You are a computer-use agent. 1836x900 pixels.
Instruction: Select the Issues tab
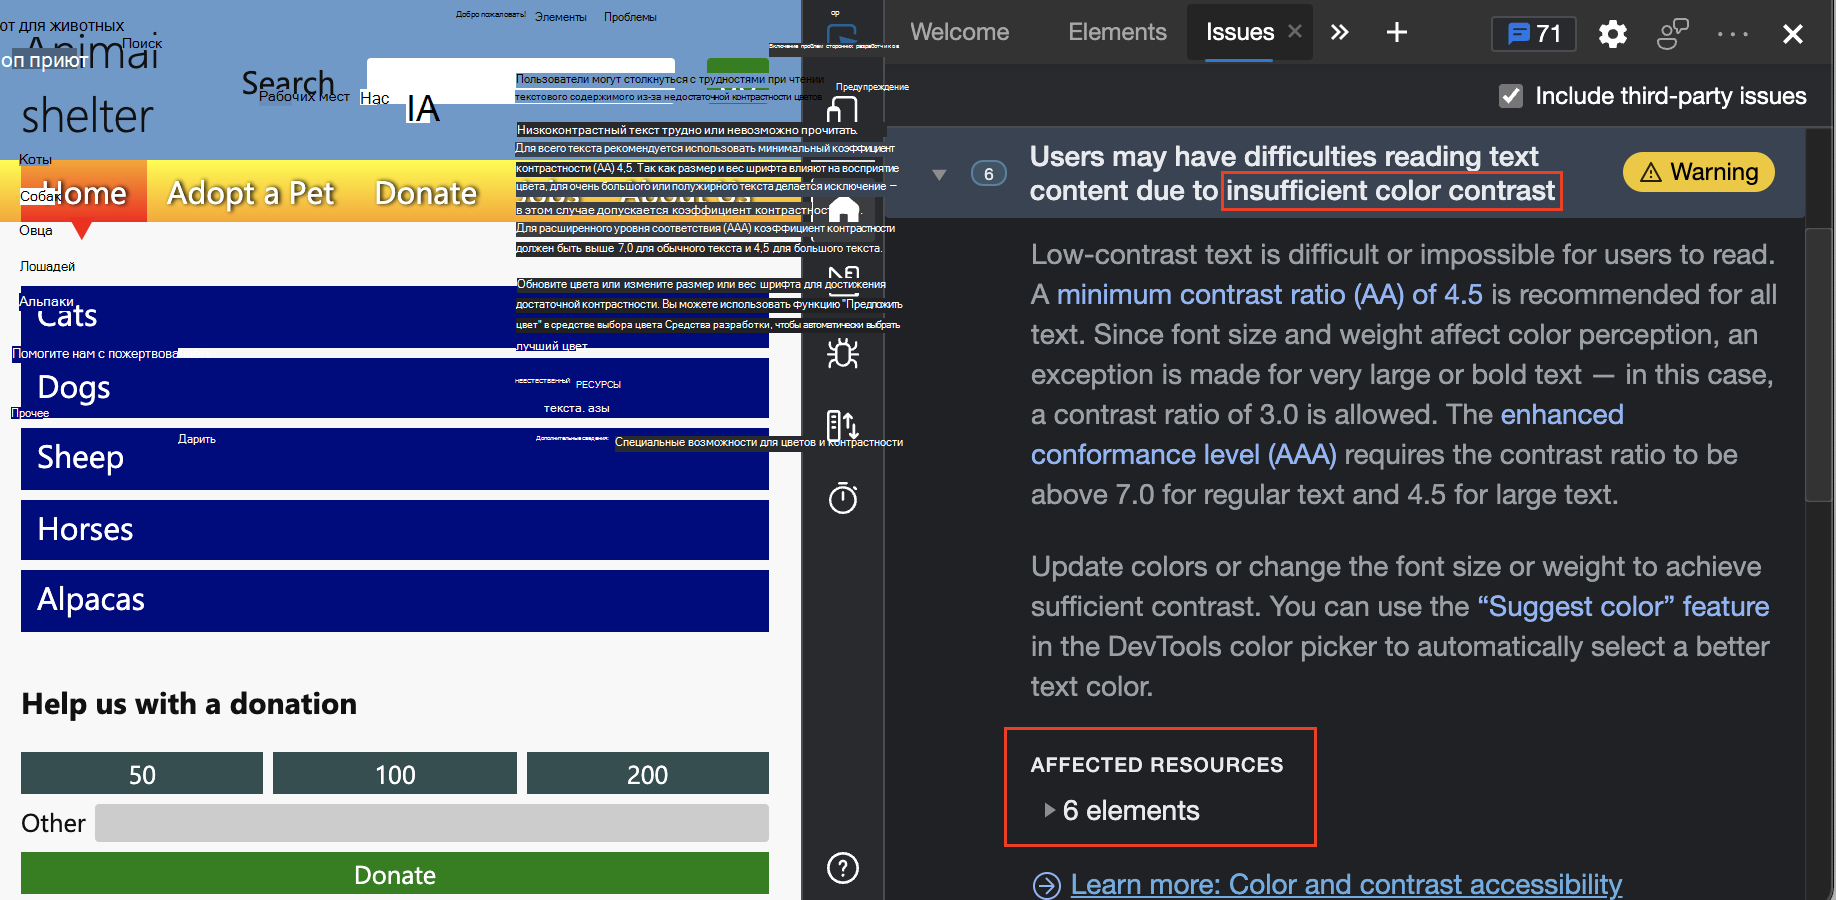[1240, 33]
